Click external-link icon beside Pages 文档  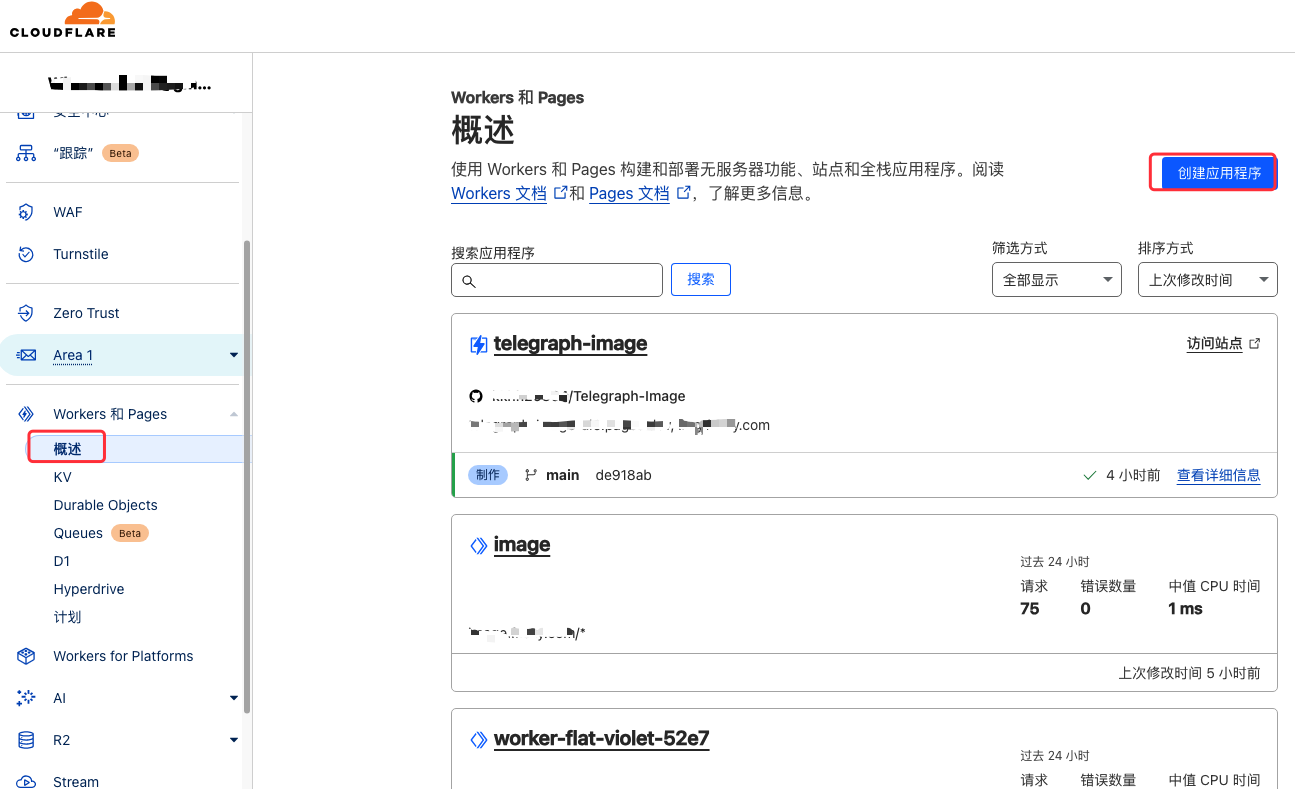pyautogui.click(x=684, y=192)
